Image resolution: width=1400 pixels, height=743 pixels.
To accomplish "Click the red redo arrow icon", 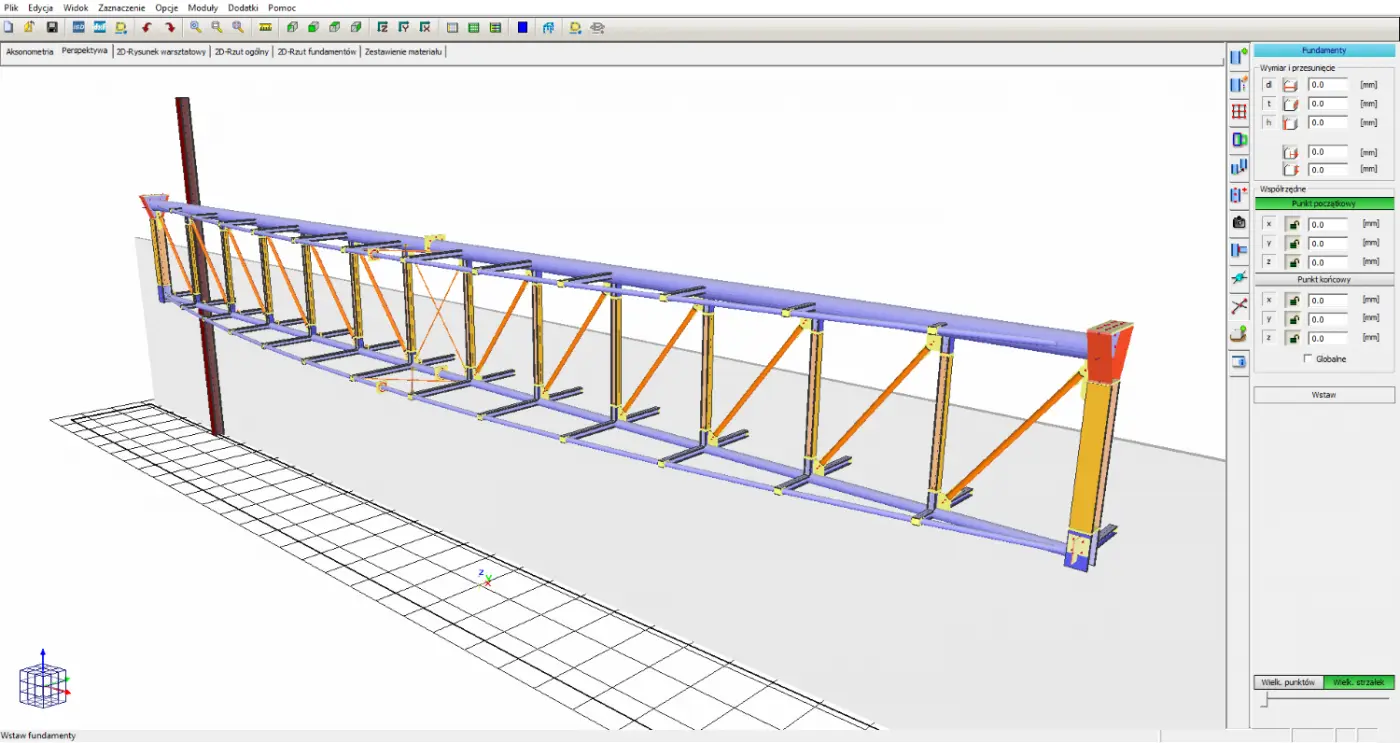I will (x=170, y=27).
